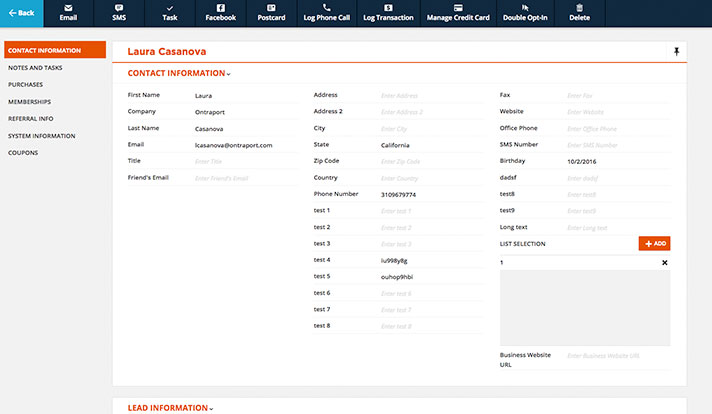Click the Fax field
The image size is (712, 414).
point(618,96)
